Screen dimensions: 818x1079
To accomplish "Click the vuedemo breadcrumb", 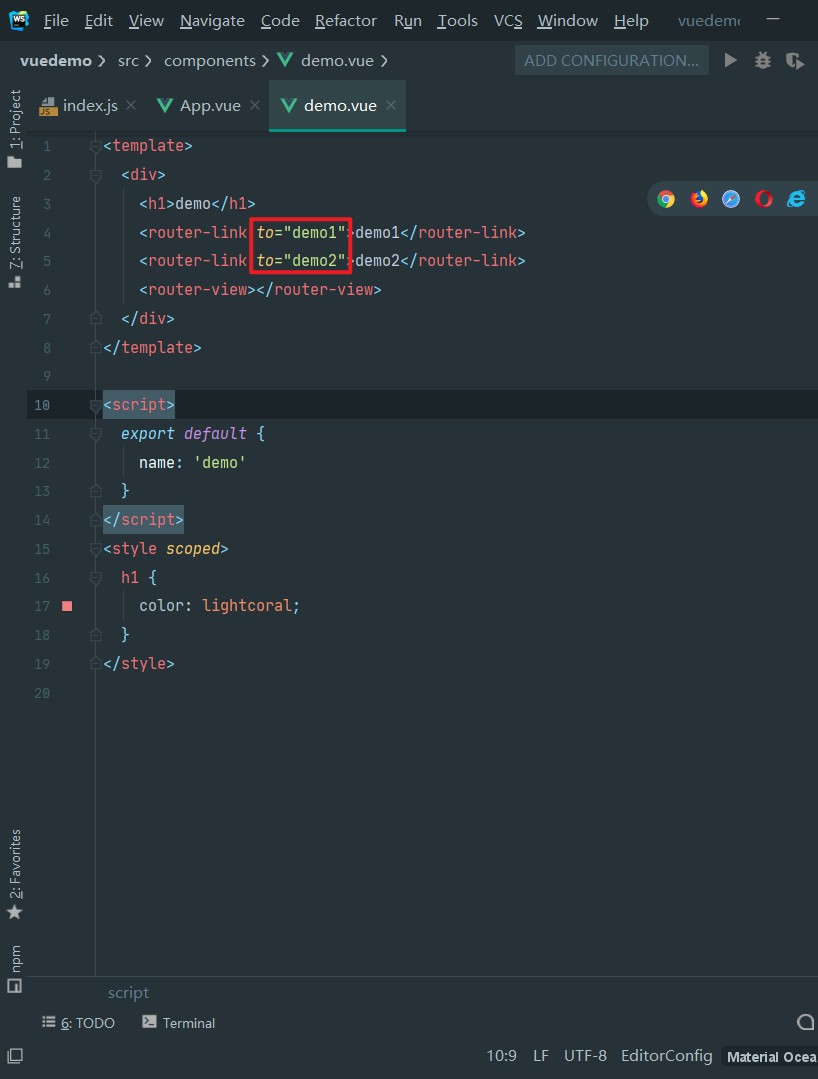I will 56,61.
